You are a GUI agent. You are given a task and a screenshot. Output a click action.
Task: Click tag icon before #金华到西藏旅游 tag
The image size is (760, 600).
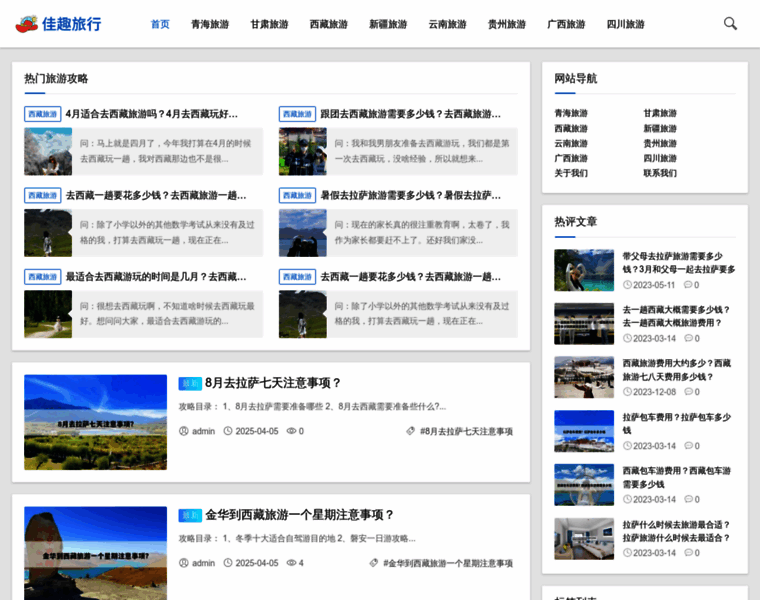[374, 563]
